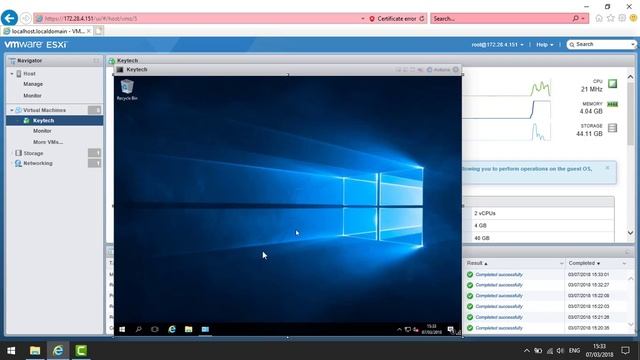Click the CPU usage icon

point(613,84)
